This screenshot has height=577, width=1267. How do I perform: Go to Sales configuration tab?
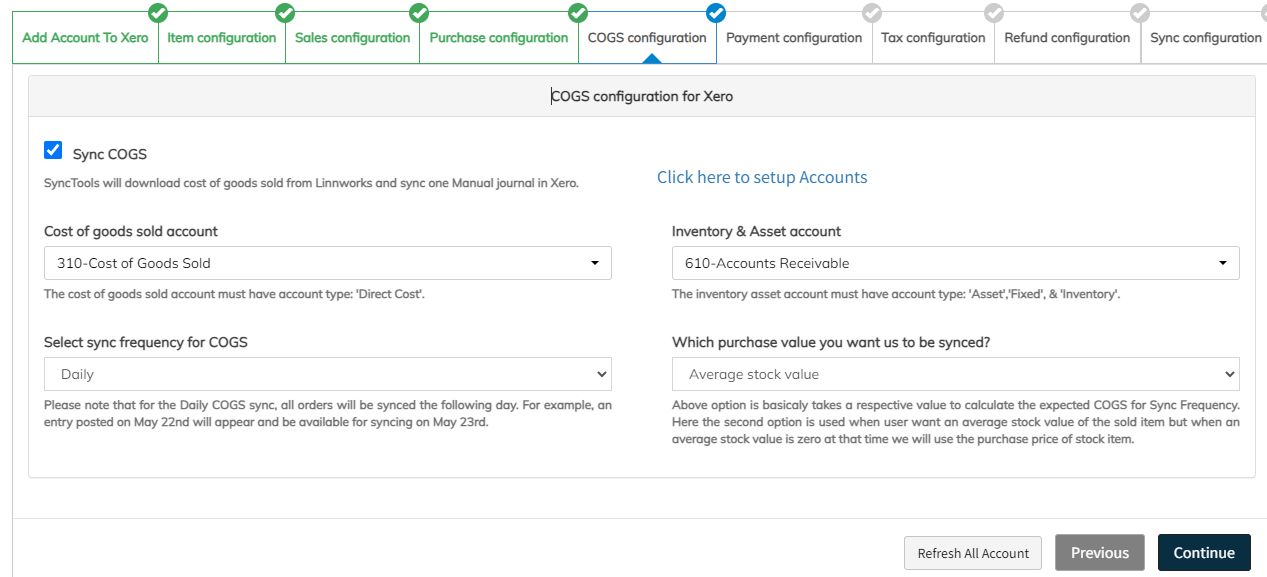click(x=352, y=38)
